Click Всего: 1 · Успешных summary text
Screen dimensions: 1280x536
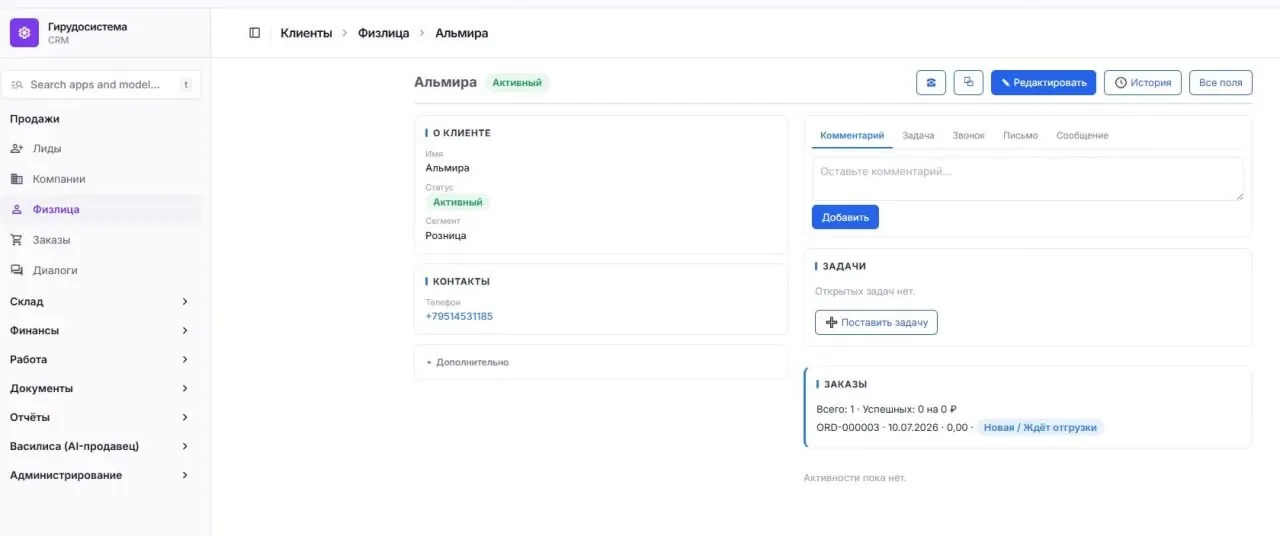(x=887, y=409)
